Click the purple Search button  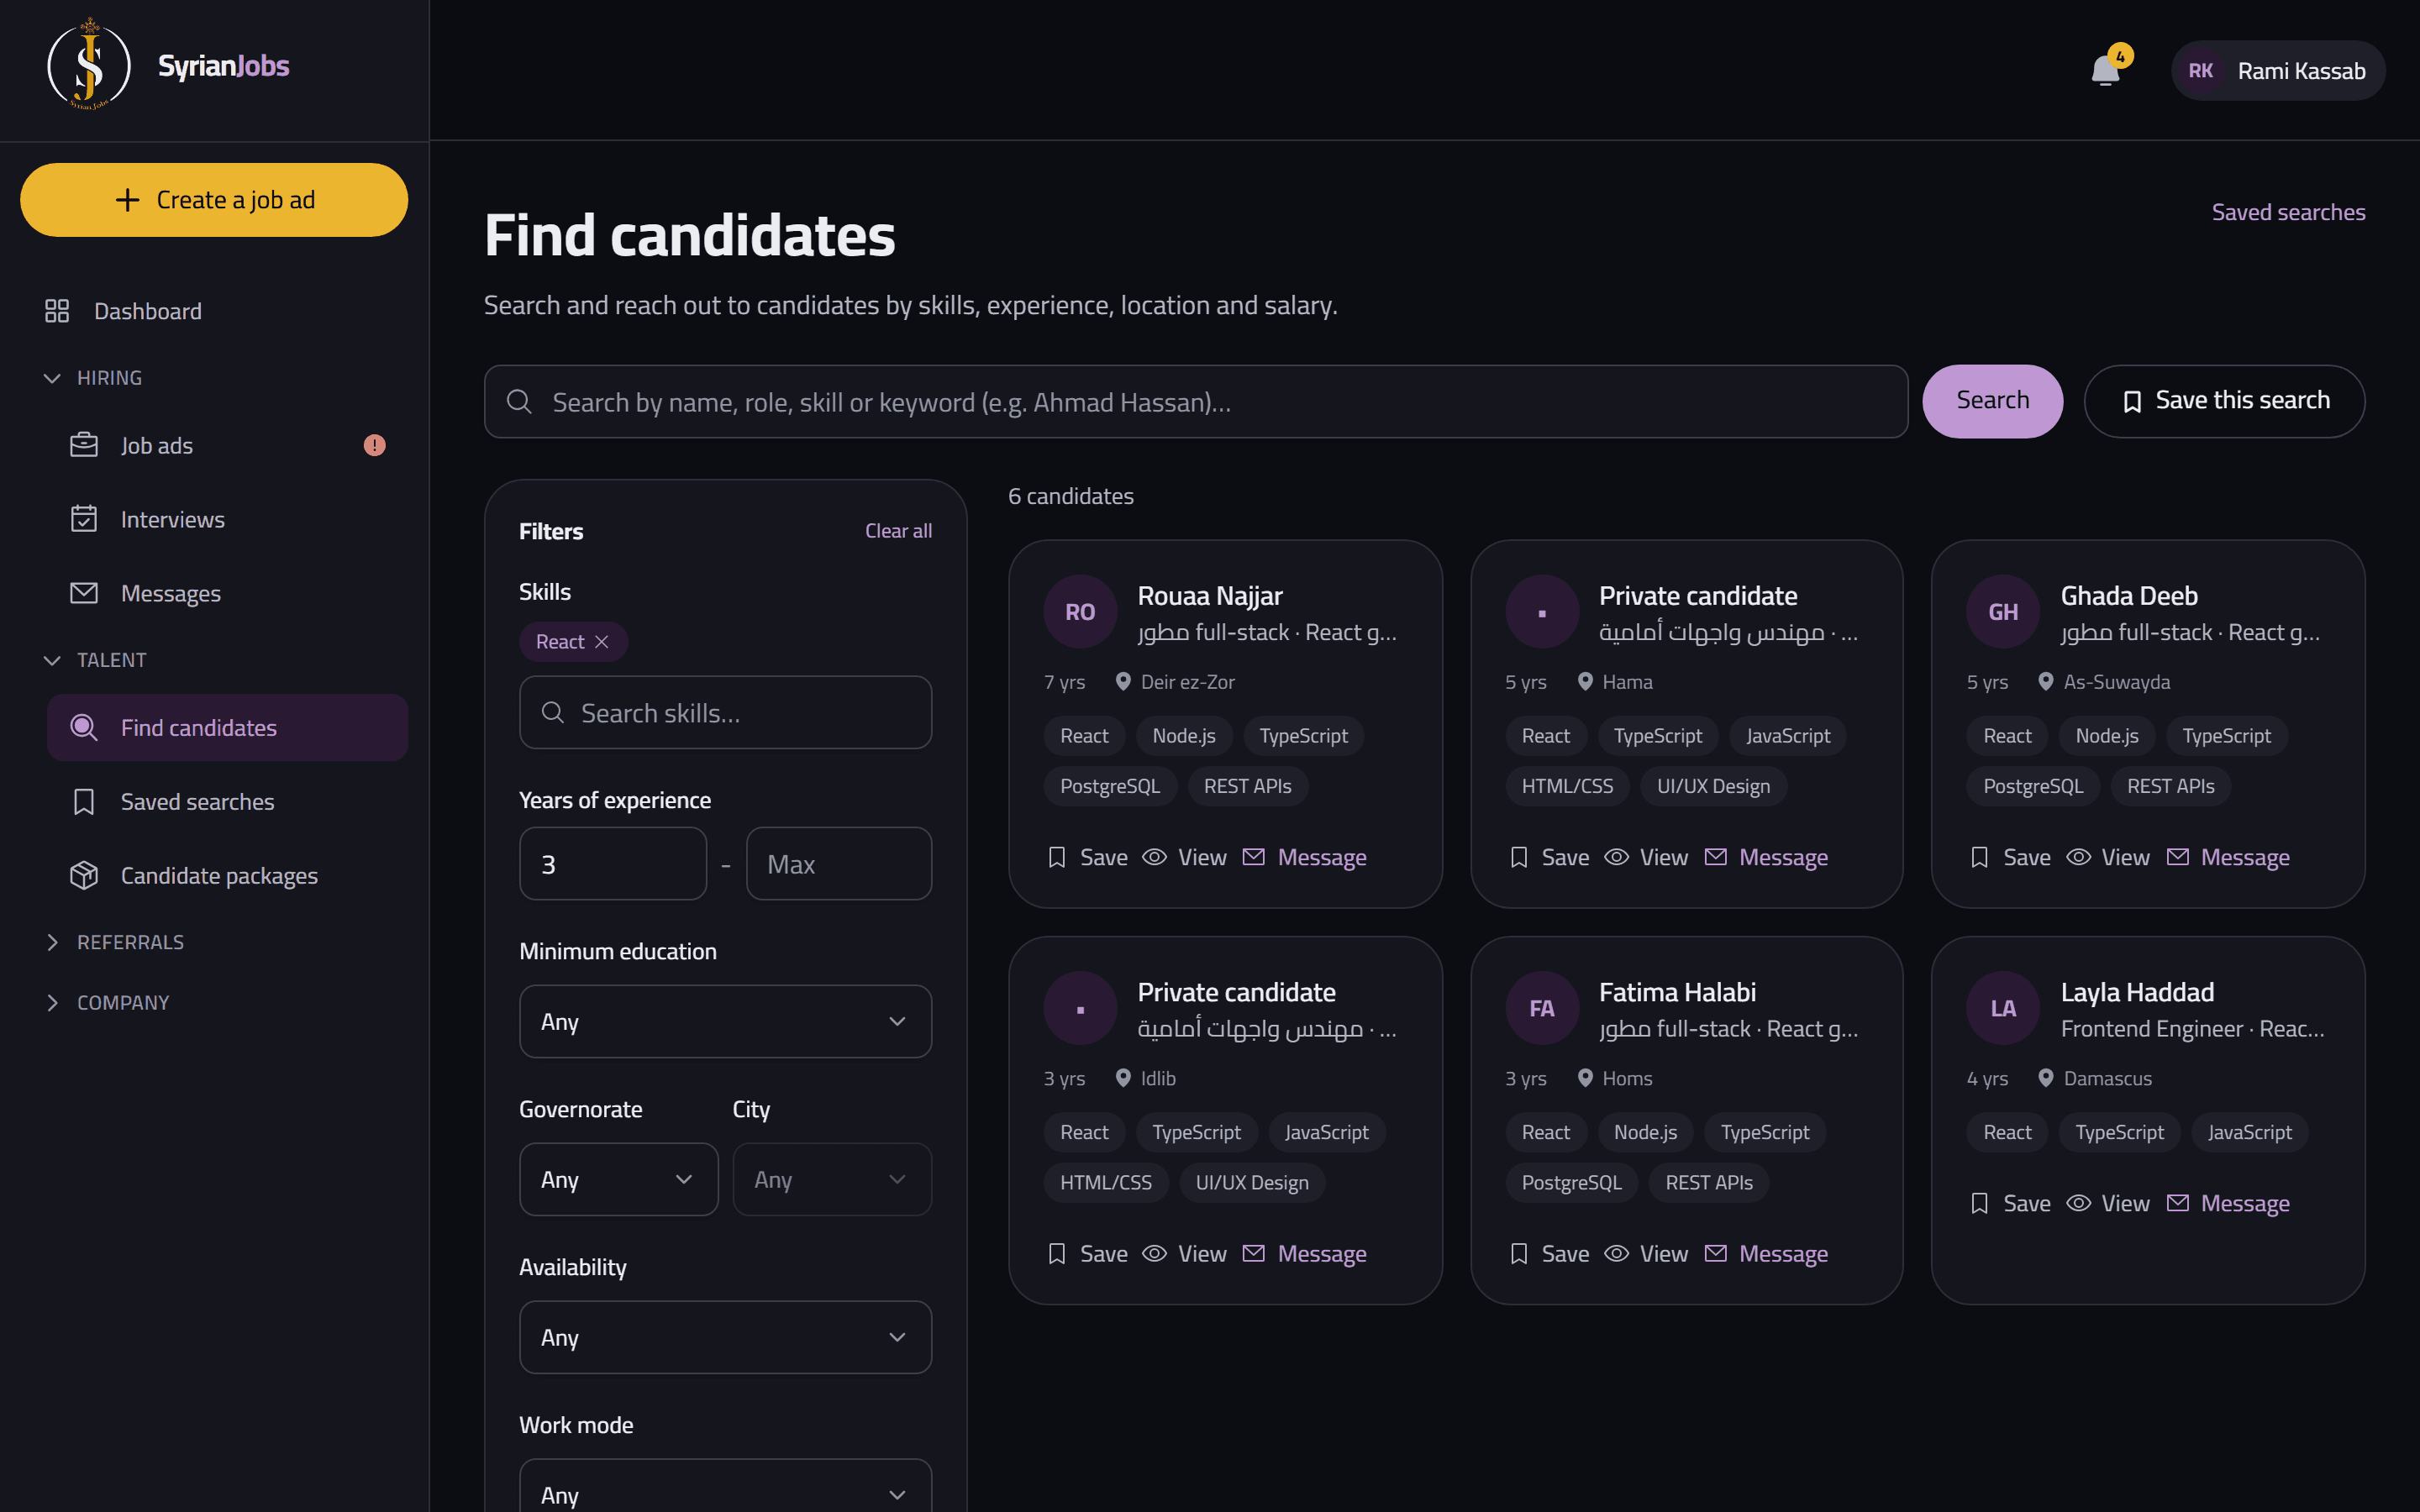click(x=1992, y=401)
